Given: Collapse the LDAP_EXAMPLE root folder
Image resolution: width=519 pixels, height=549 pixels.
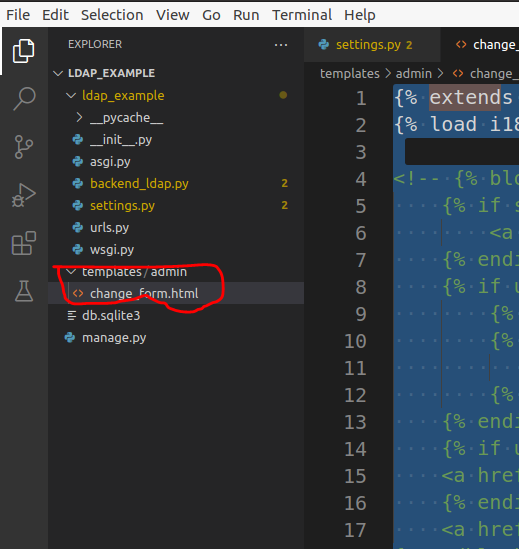Looking at the screenshot, I should (x=58, y=73).
